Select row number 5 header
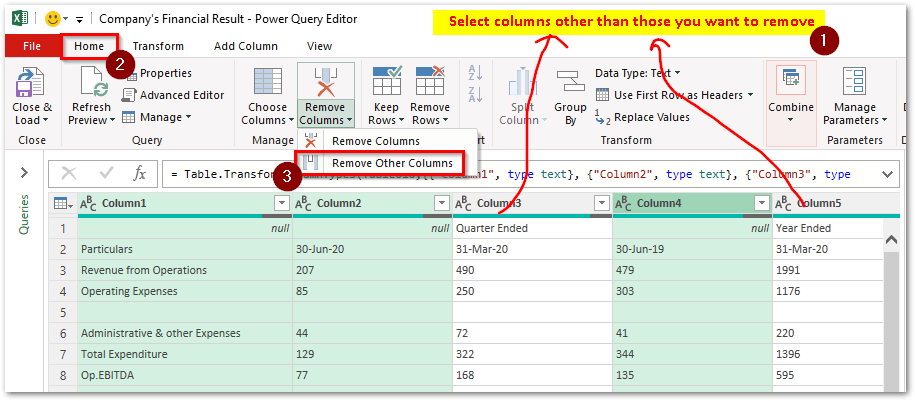915x401 pixels. 63,312
